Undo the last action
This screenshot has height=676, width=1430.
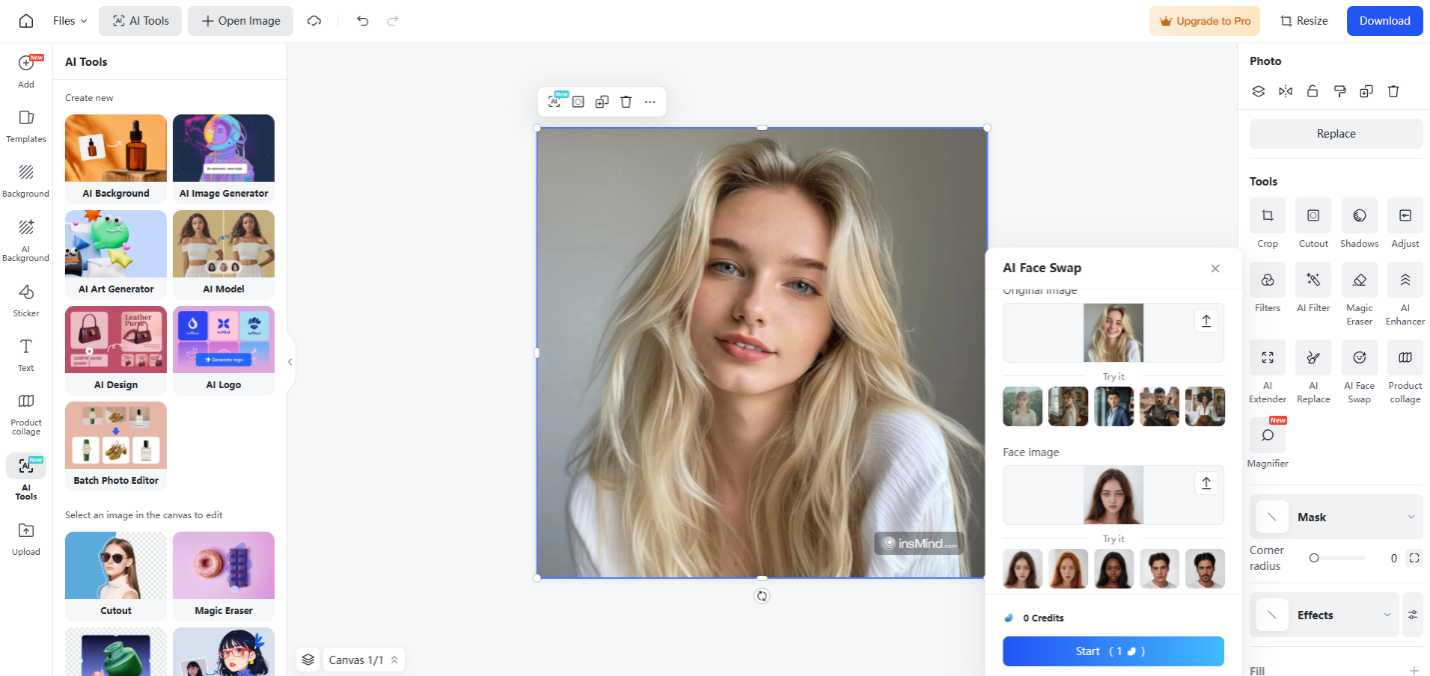tap(362, 21)
